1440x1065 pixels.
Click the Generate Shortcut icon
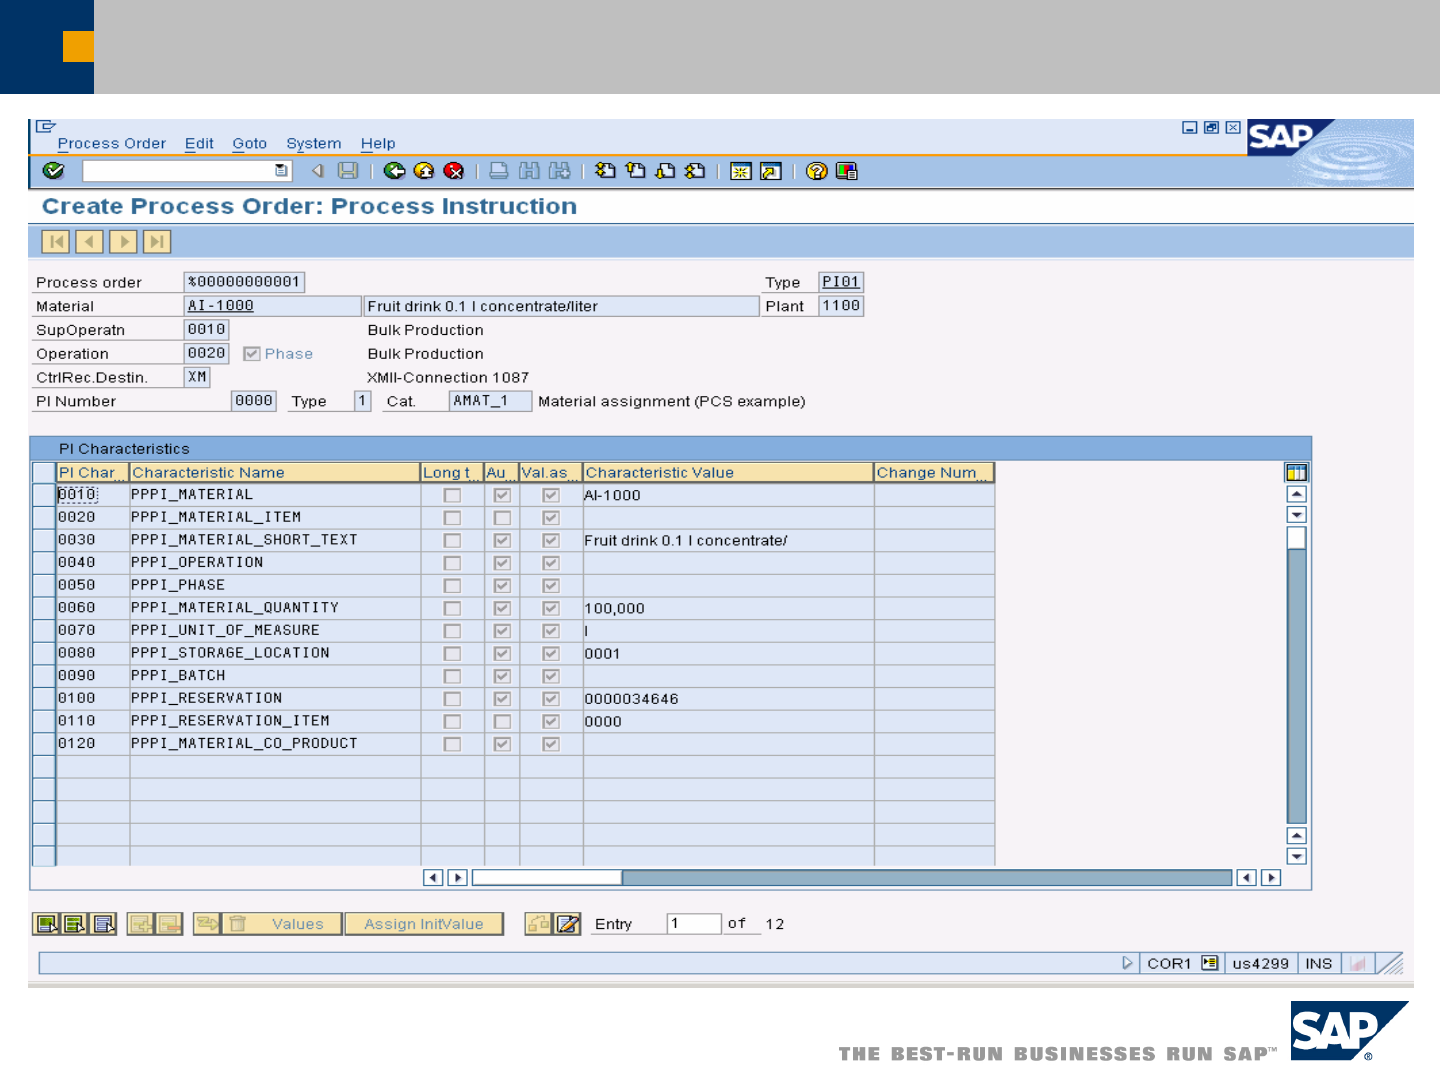coord(771,171)
